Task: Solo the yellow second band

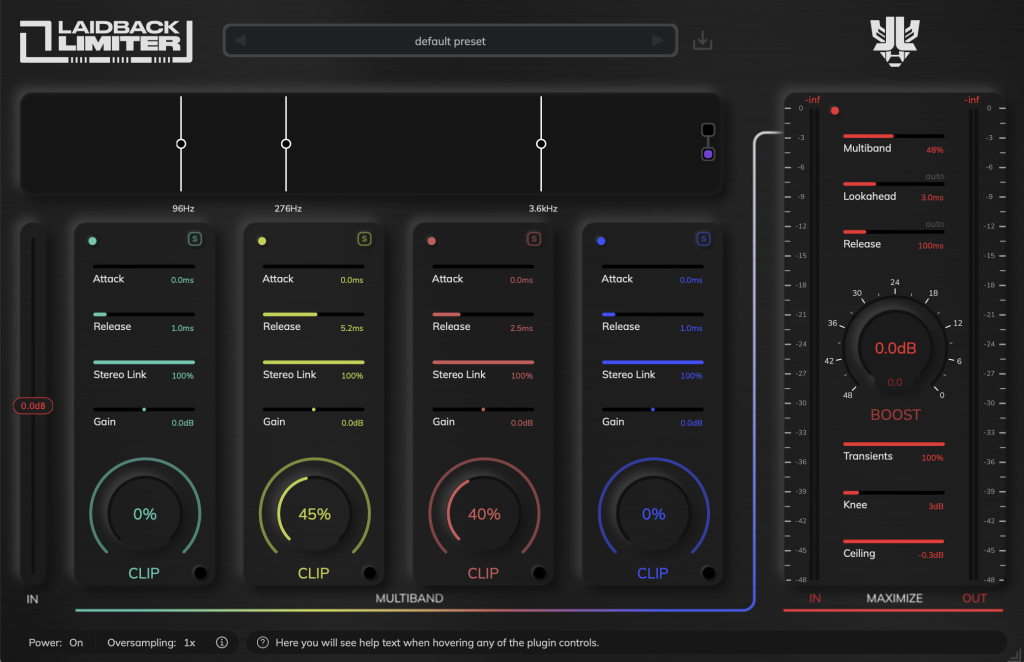Action: coord(364,239)
